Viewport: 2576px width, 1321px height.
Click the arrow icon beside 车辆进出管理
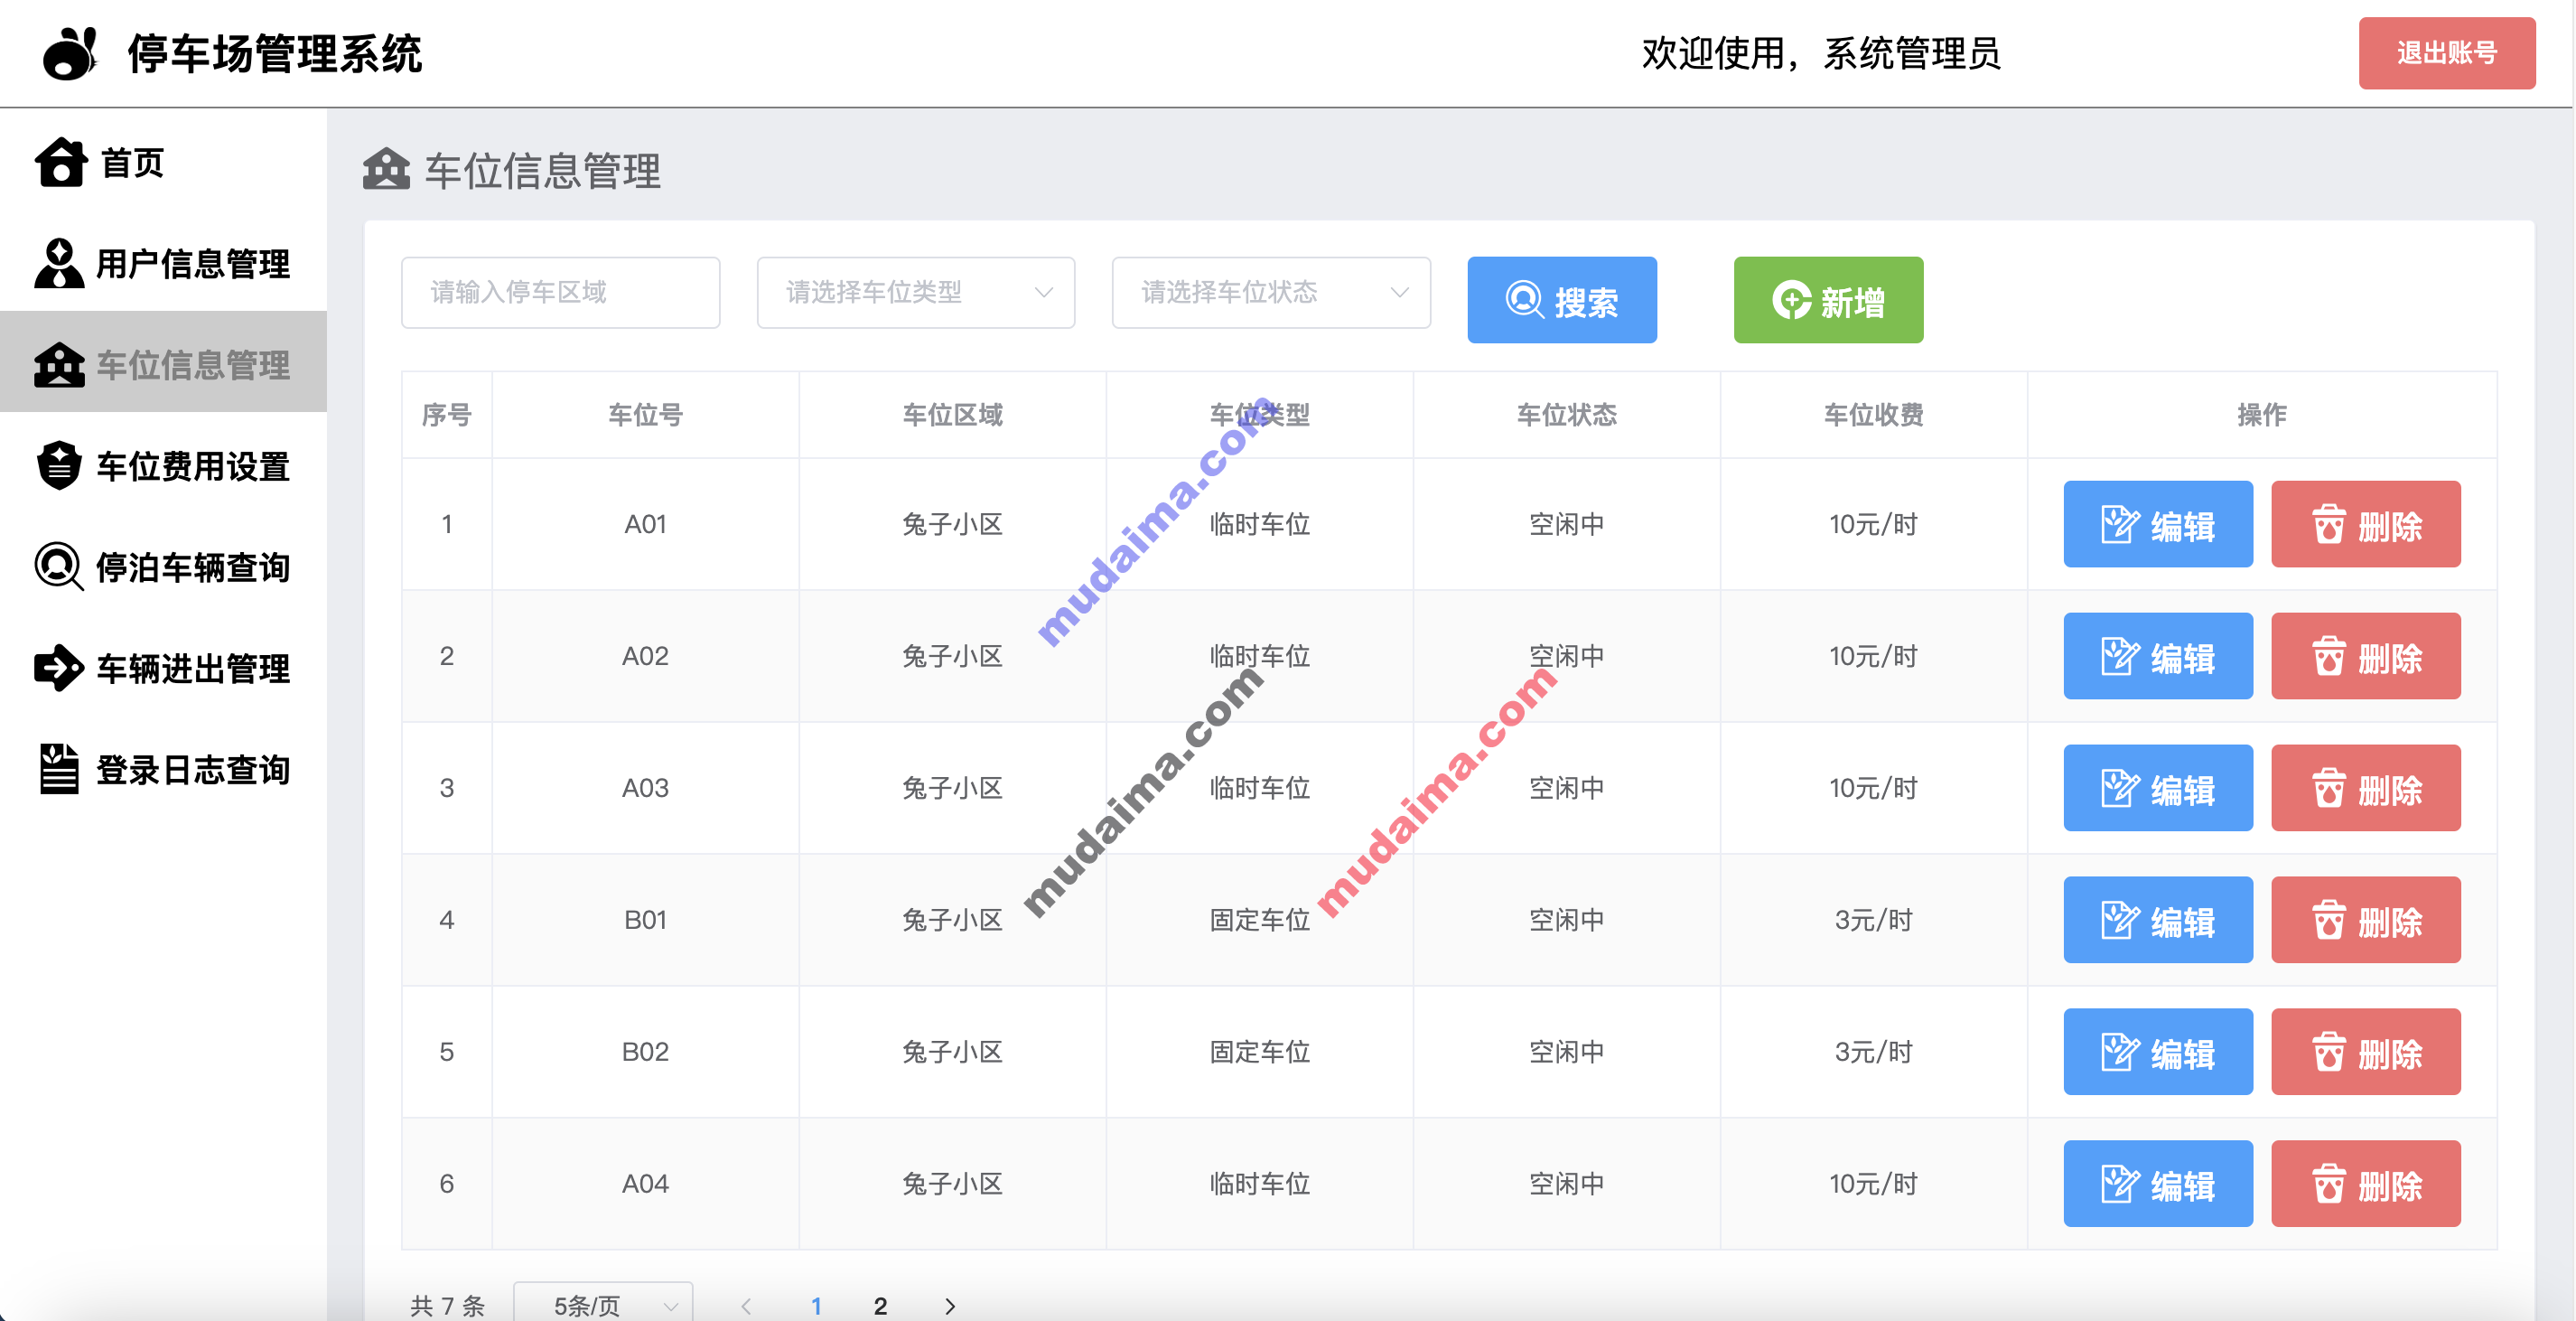(x=59, y=667)
